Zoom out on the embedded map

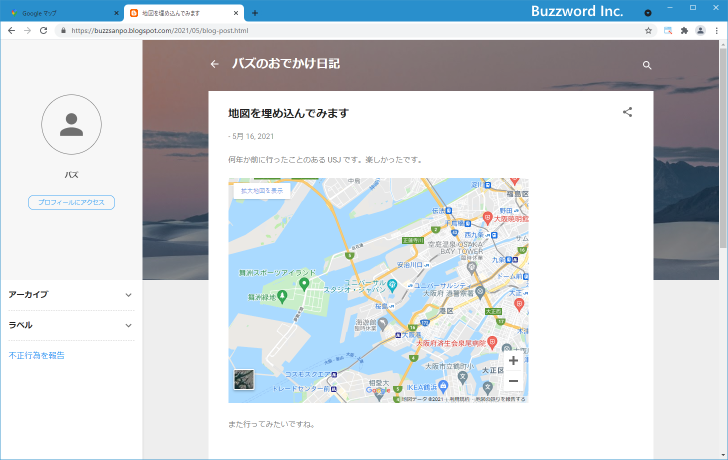pos(513,381)
